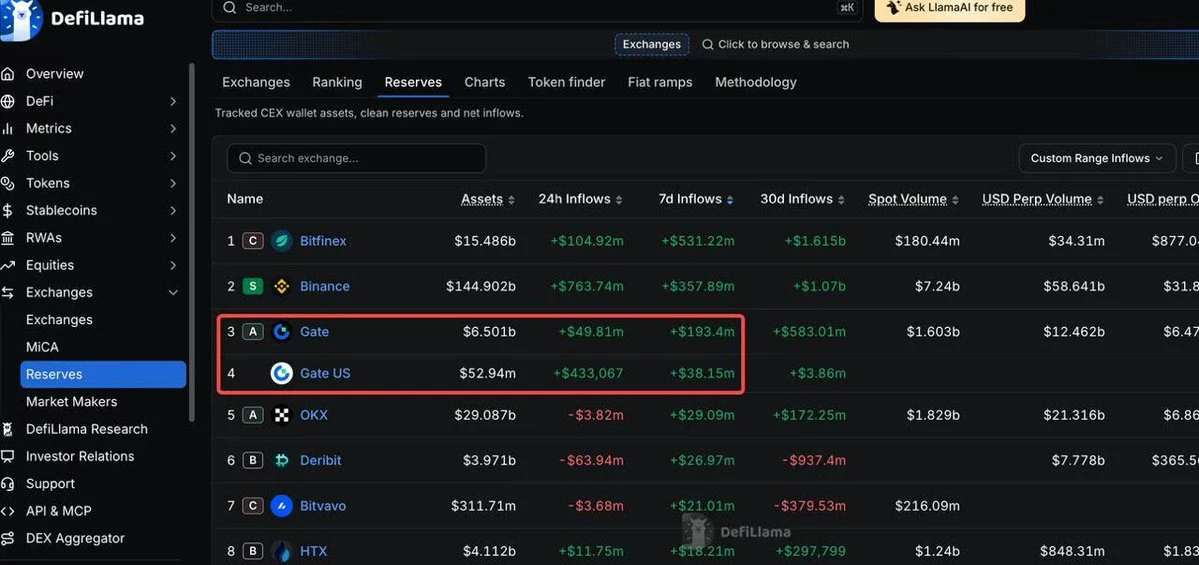This screenshot has width=1199, height=565.
Task: Sort table by Spot Volume column
Action: point(914,199)
